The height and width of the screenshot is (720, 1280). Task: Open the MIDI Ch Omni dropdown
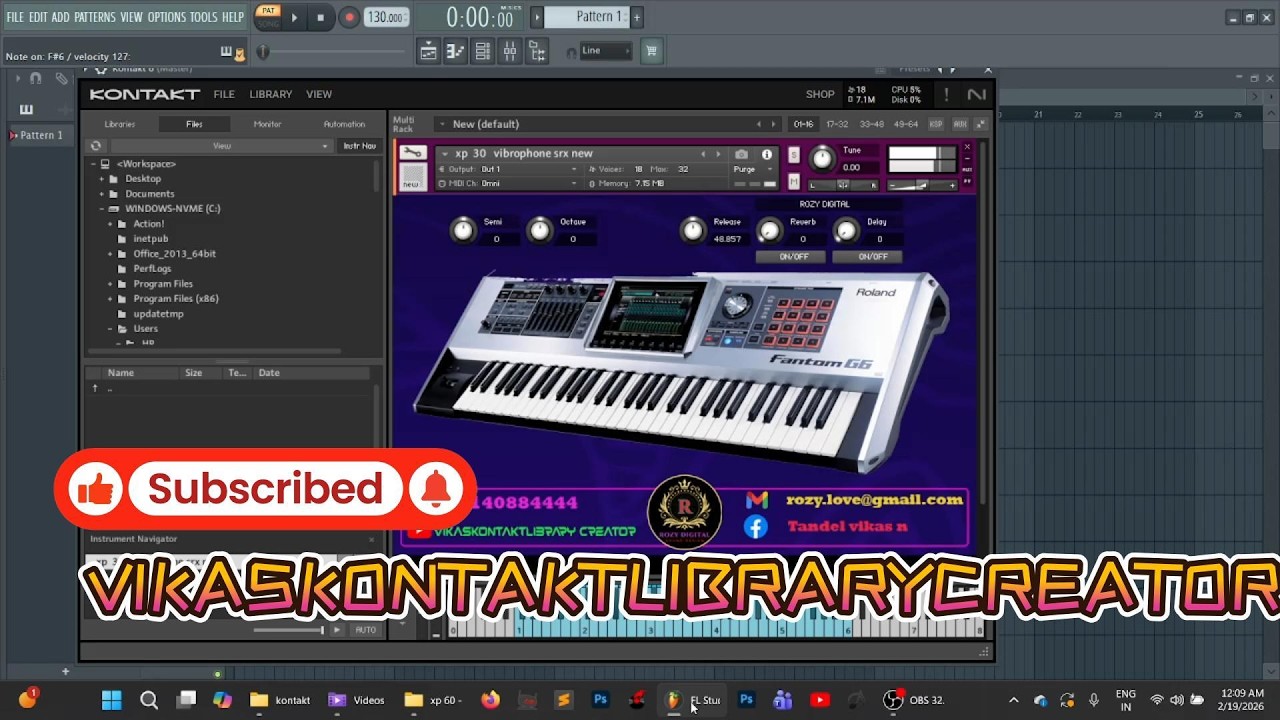512,184
